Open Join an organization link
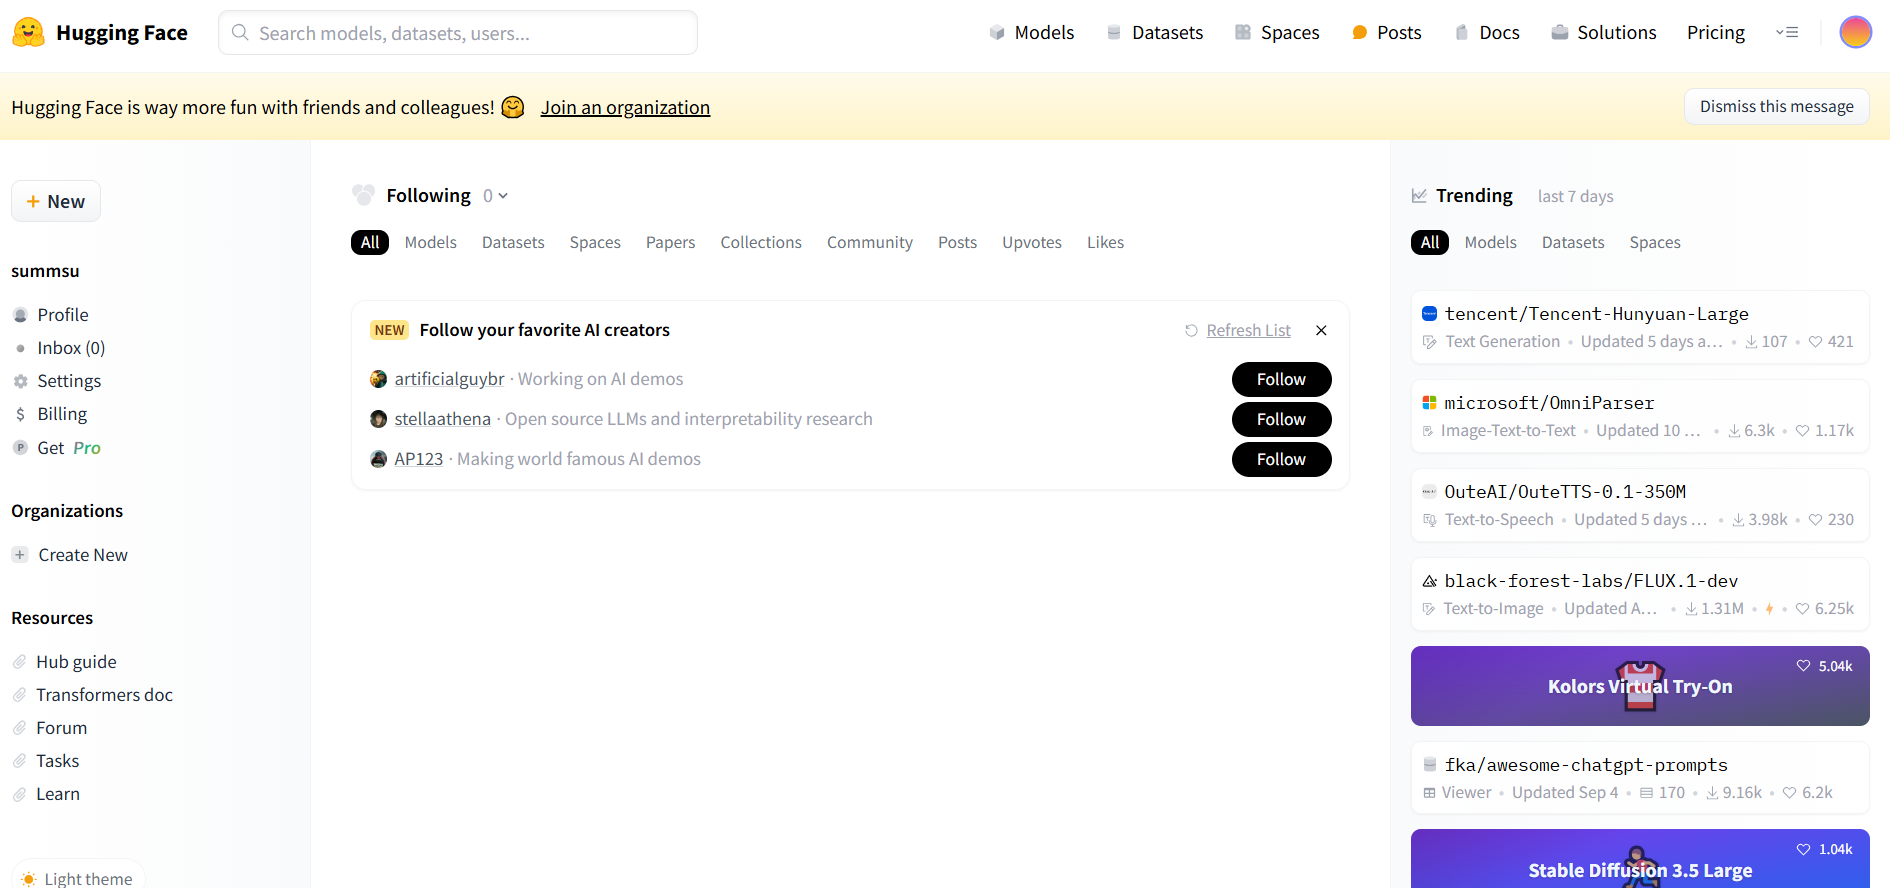1890x888 pixels. (625, 107)
